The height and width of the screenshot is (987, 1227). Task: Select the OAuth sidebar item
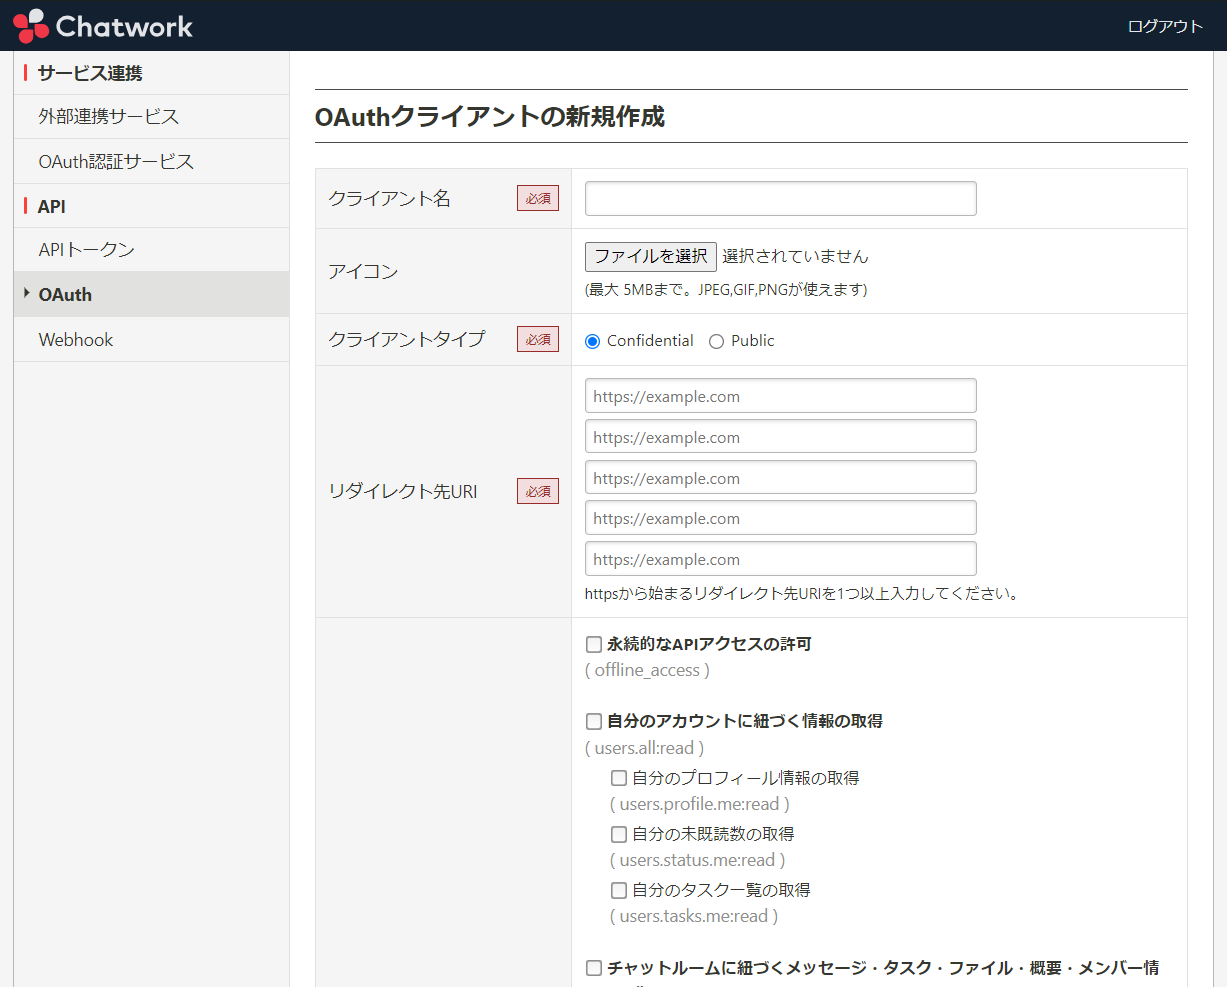[x=151, y=295]
